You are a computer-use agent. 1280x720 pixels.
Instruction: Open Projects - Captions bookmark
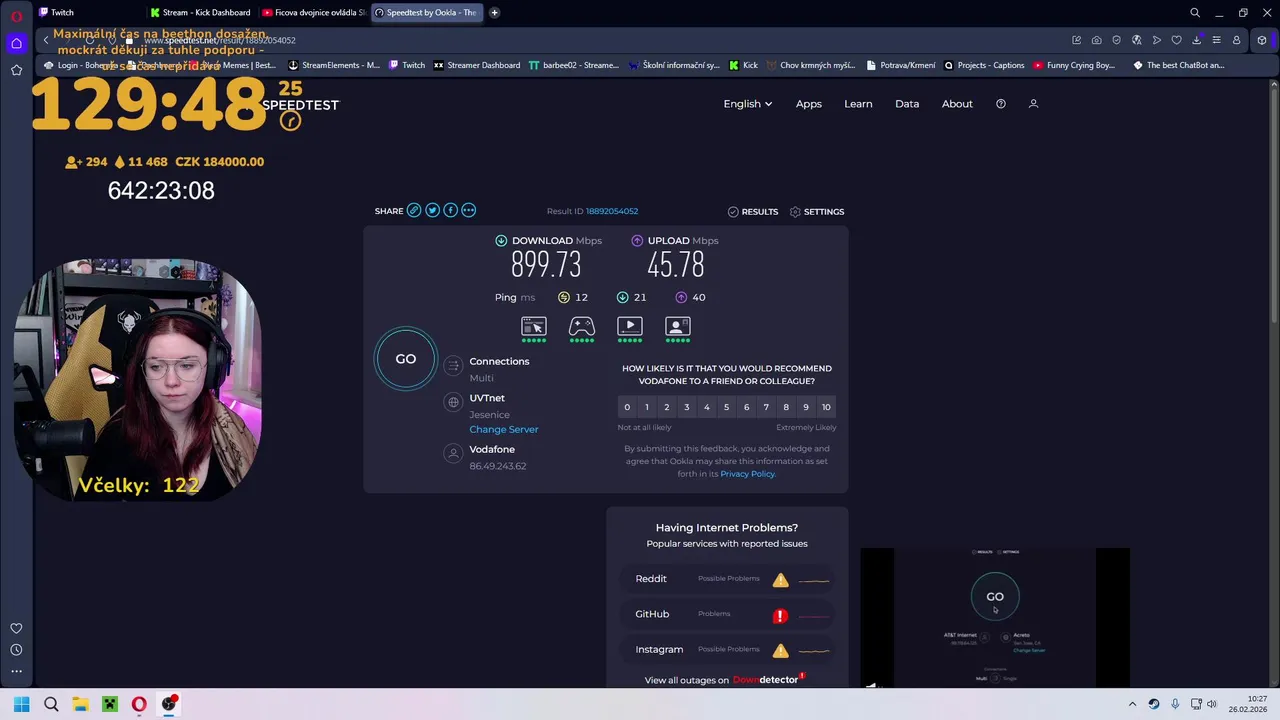click(x=985, y=65)
